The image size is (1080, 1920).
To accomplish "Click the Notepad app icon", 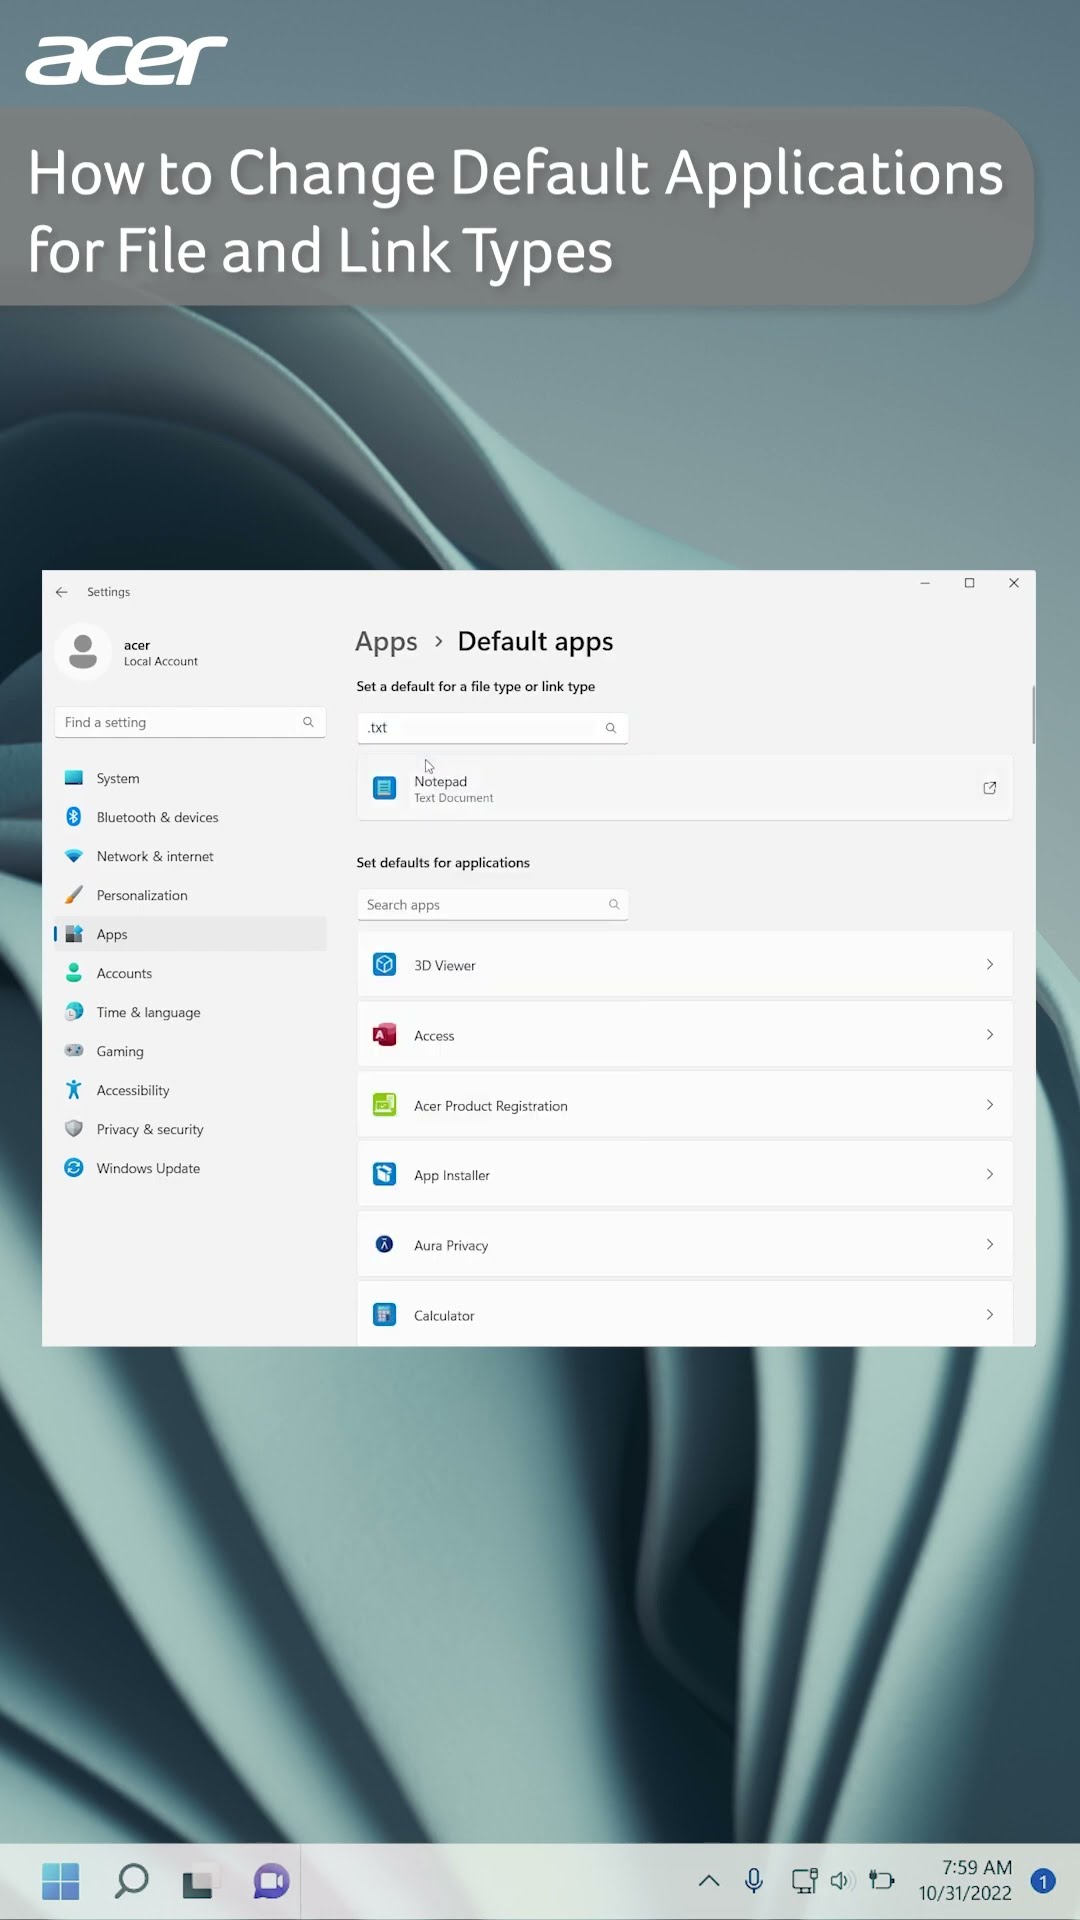I will pyautogui.click(x=385, y=788).
